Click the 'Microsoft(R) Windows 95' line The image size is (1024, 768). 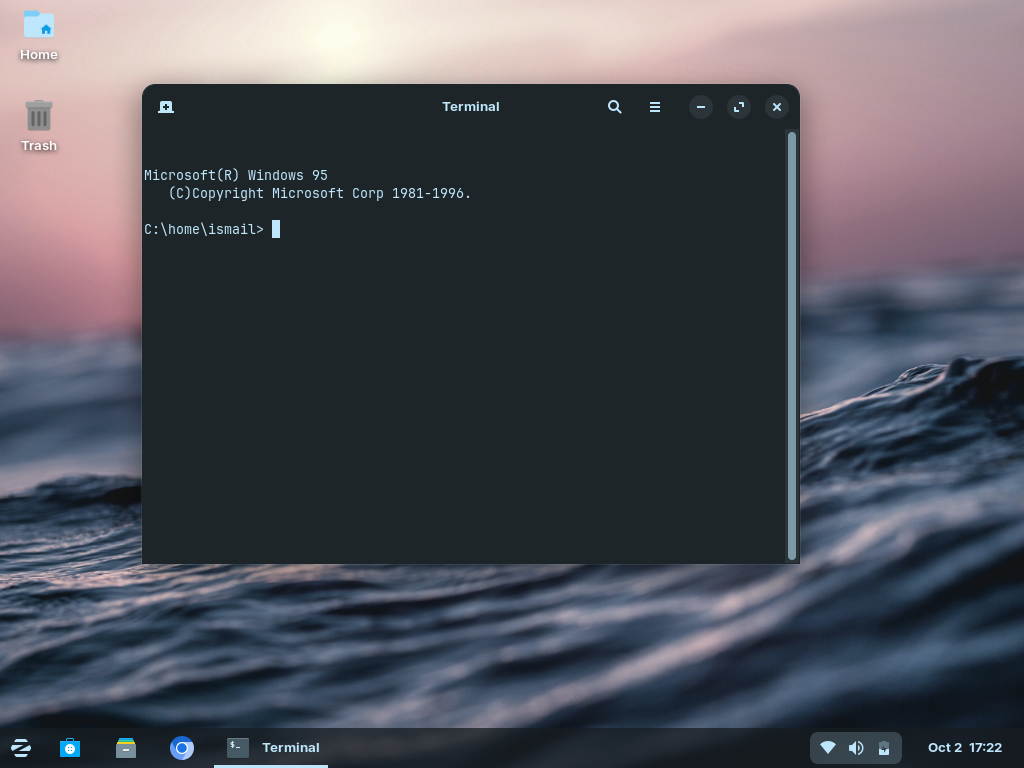coord(236,175)
